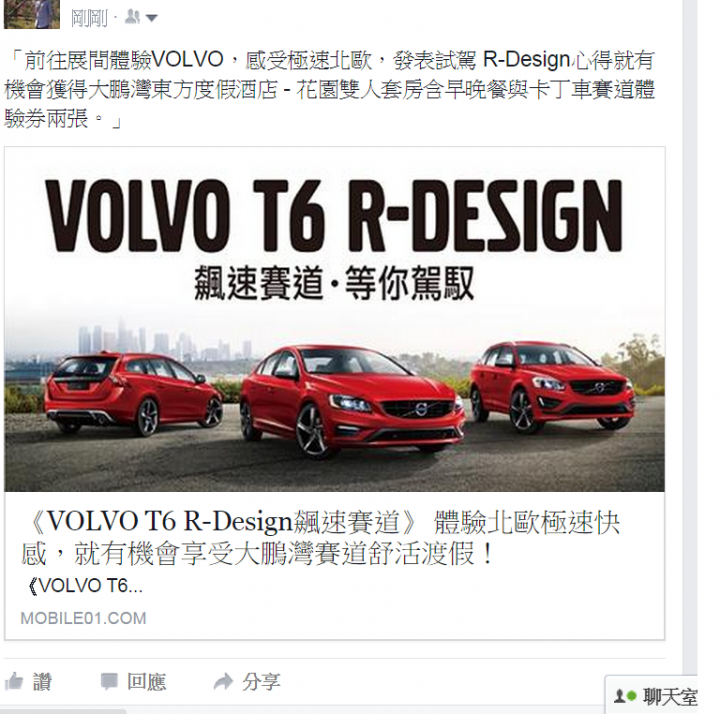Open the audience selector dropdown arrow
This screenshot has width=720, height=714.
152,18
